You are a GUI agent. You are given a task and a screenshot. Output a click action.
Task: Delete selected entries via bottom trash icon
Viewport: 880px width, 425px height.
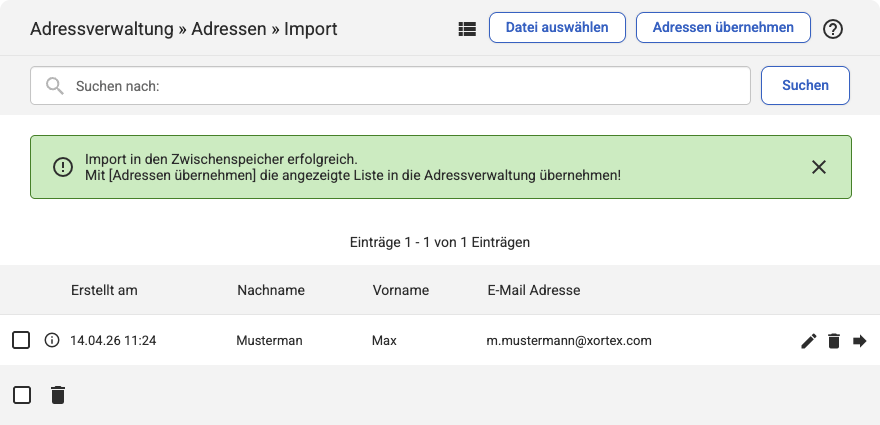(58, 395)
